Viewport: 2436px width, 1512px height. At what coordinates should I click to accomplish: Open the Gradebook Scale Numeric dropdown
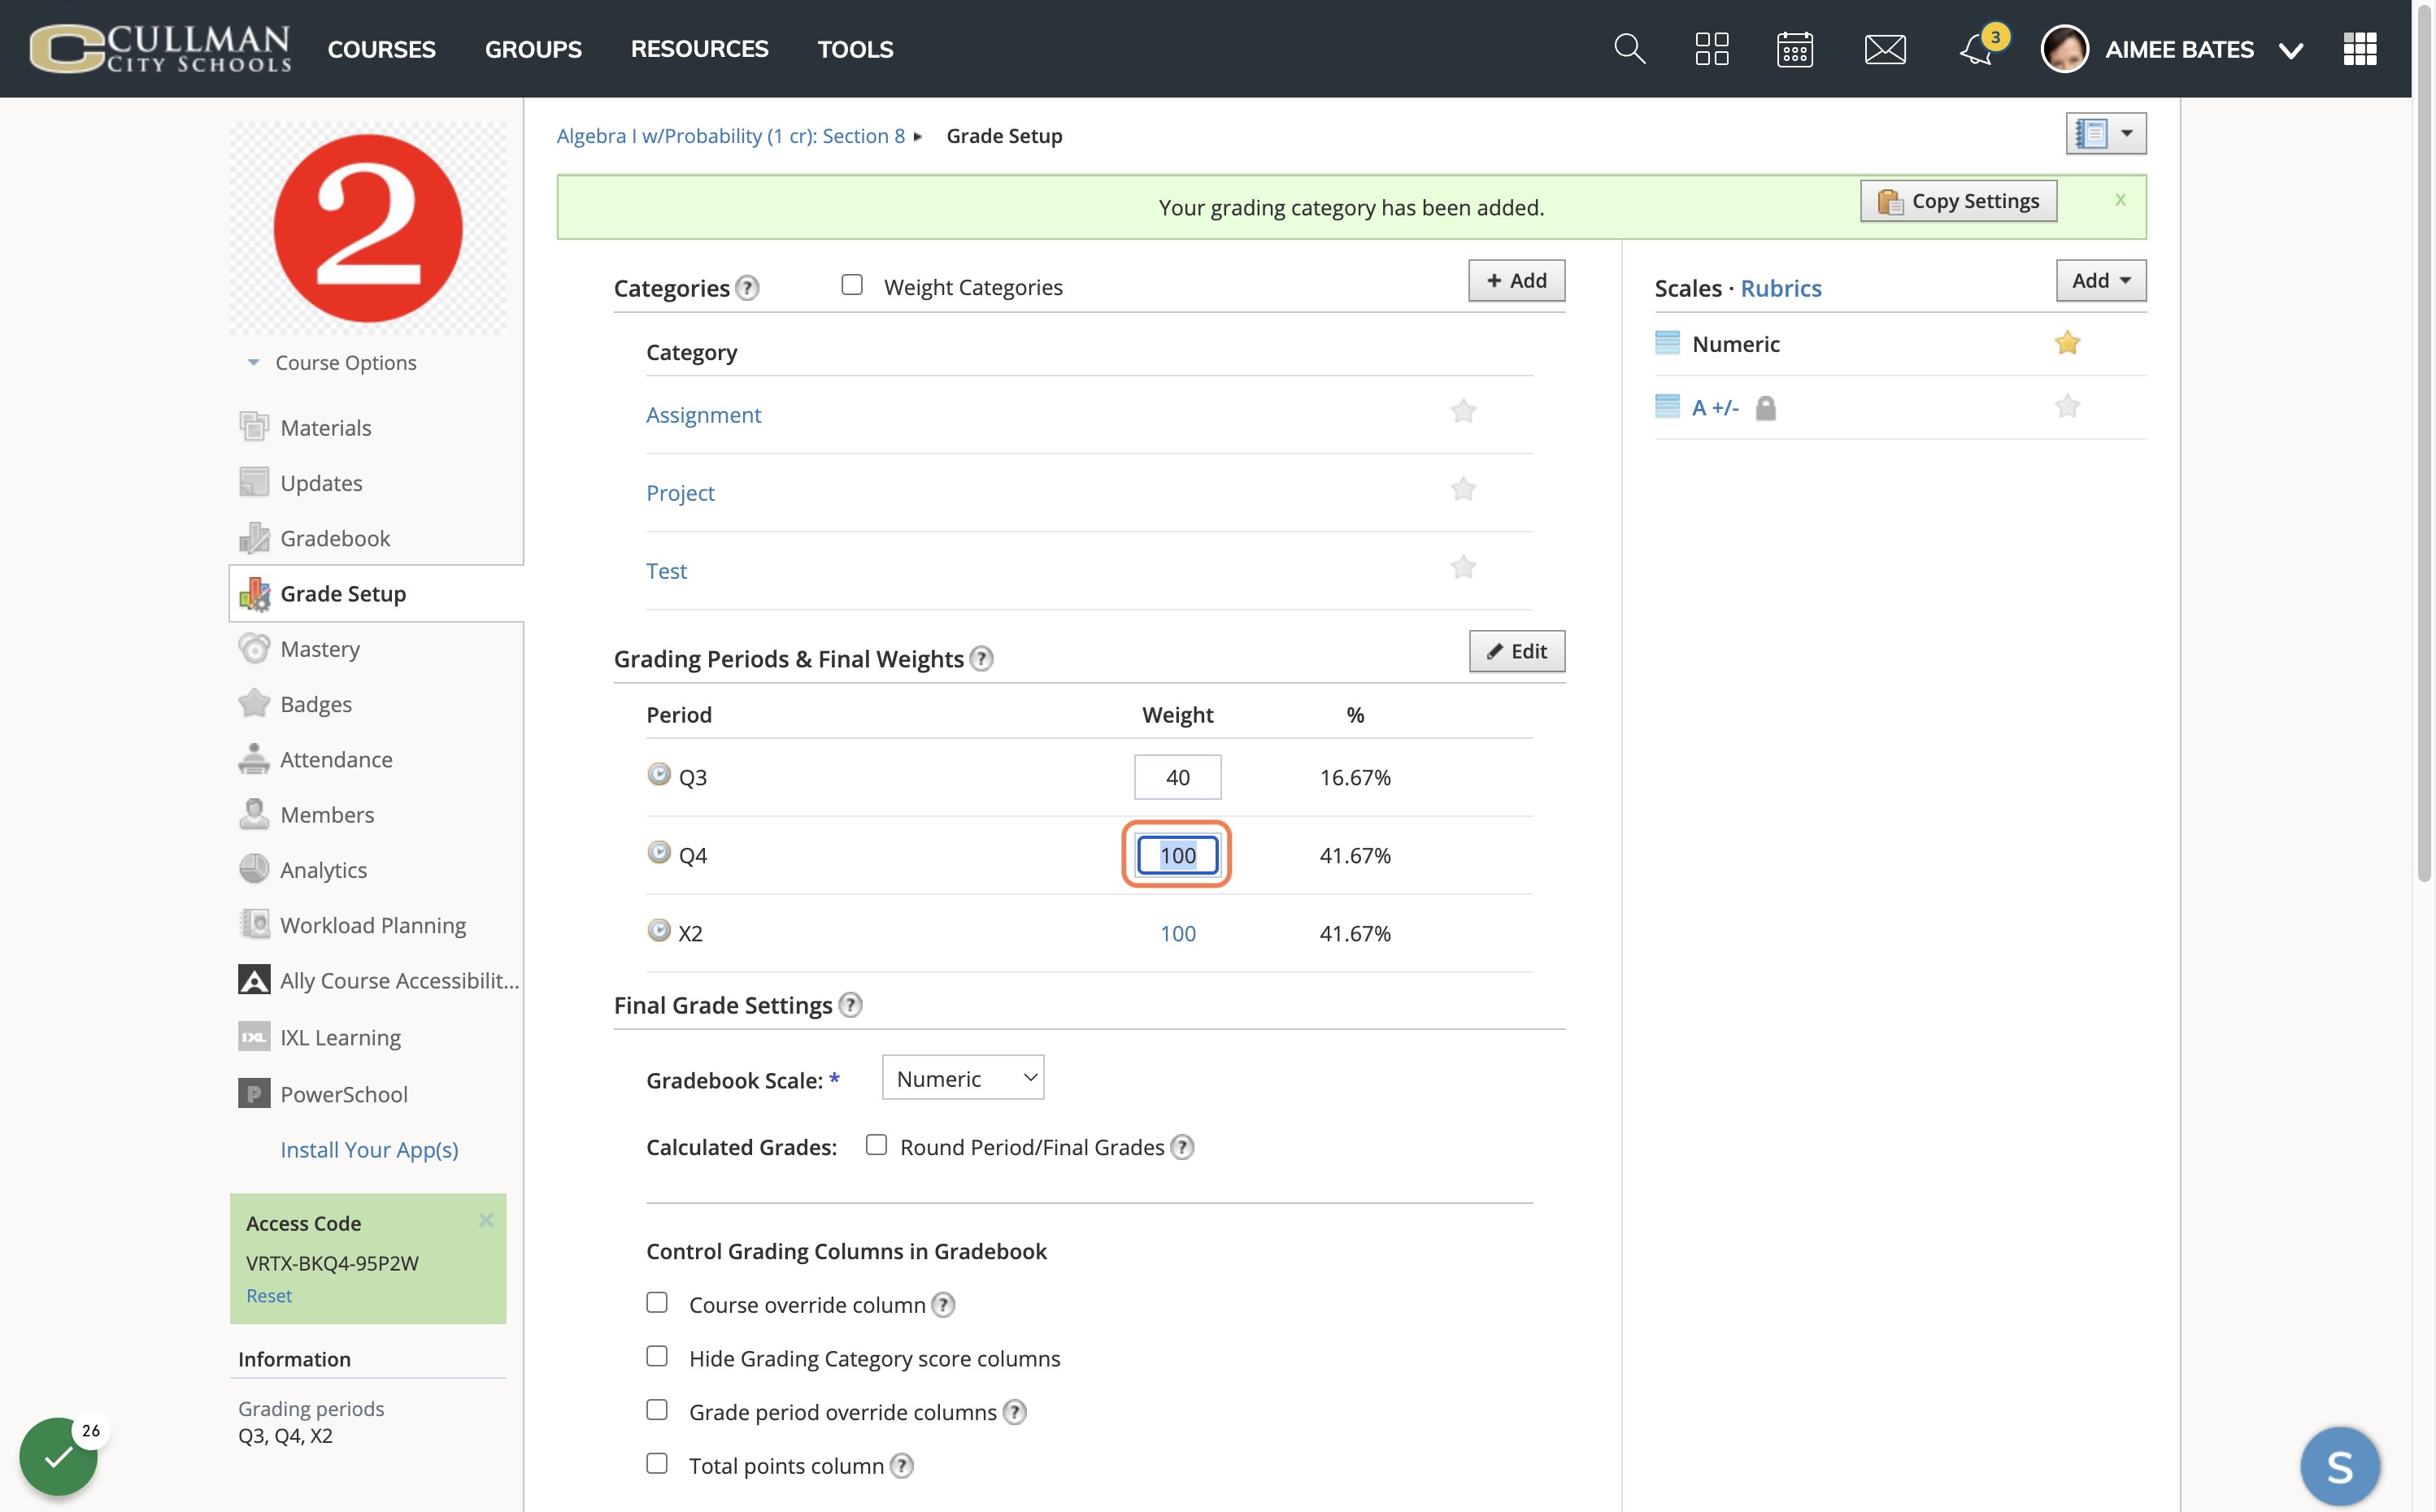tap(963, 1078)
